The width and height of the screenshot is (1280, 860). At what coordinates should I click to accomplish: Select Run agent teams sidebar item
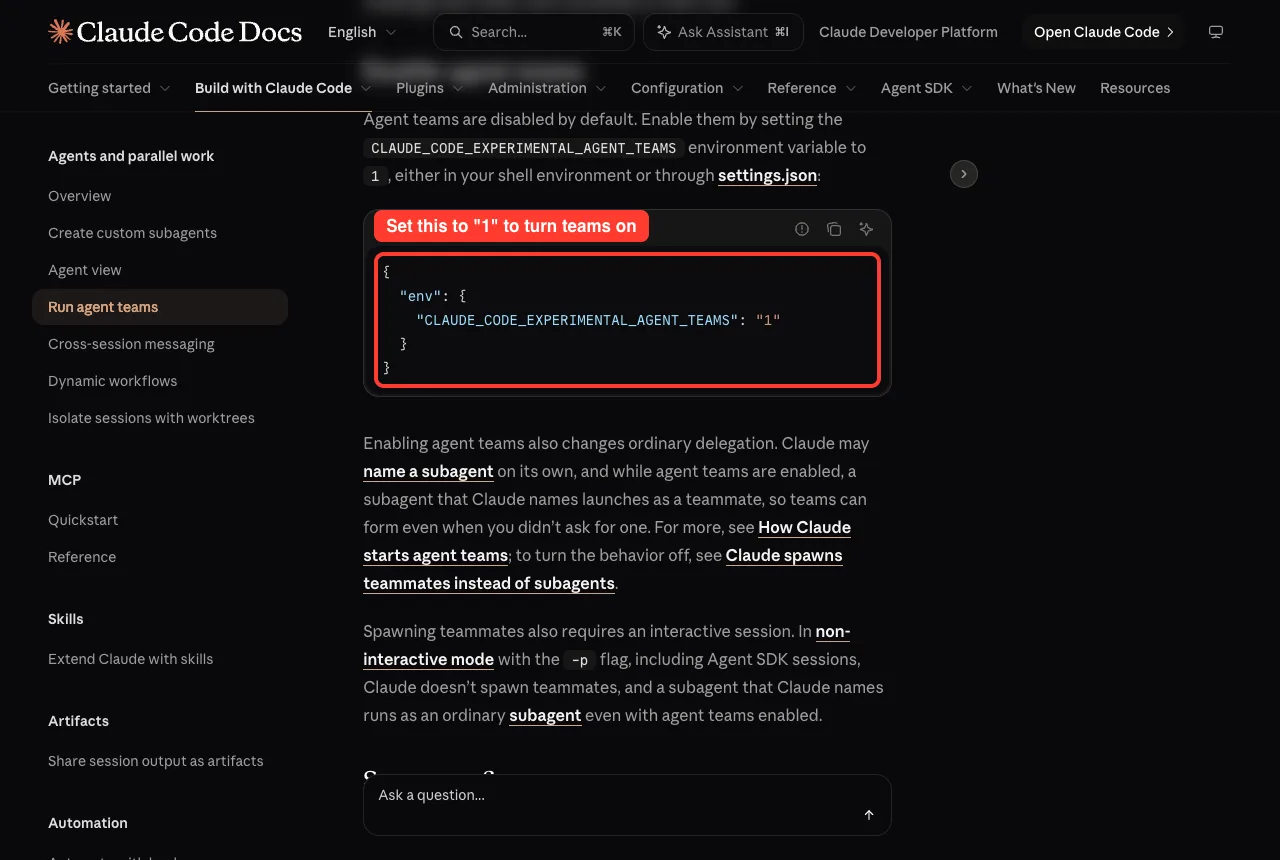click(x=160, y=307)
